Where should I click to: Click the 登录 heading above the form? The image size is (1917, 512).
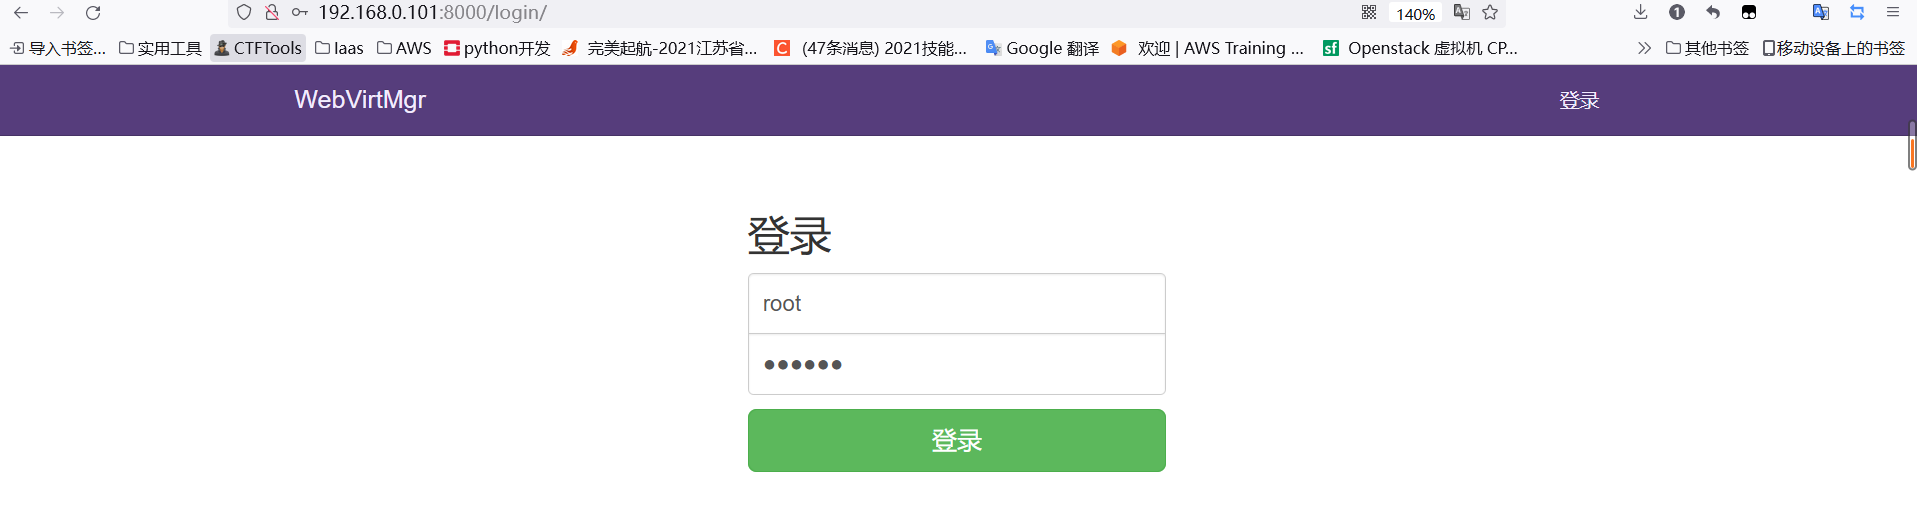tap(790, 236)
